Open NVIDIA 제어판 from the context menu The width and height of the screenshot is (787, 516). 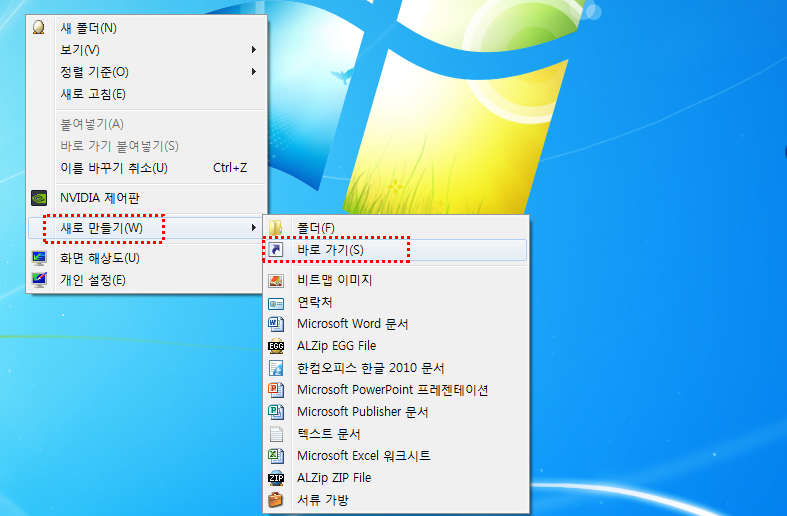147,198
